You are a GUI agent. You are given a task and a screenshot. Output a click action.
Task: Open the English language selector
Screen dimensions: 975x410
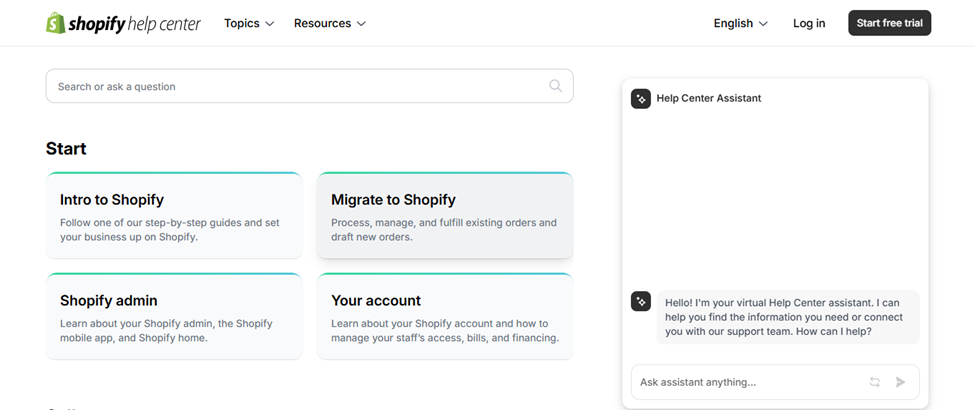pyautogui.click(x=740, y=23)
